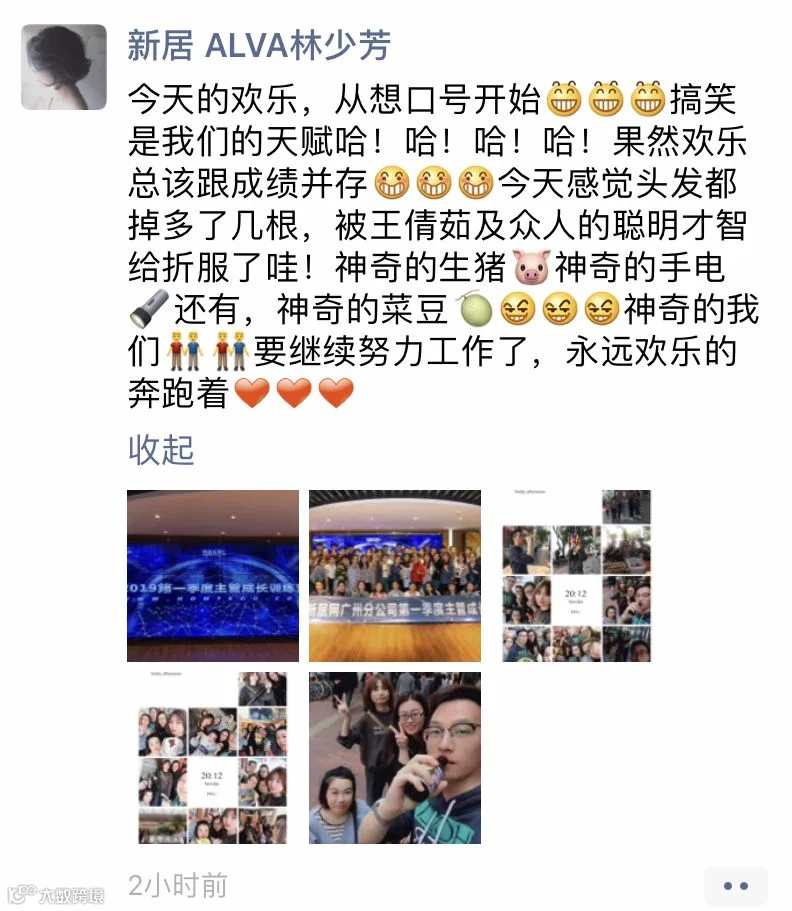Tap the watermark logo at the bottom-left corner
Viewport: 792px width, 911px height.
(56, 894)
